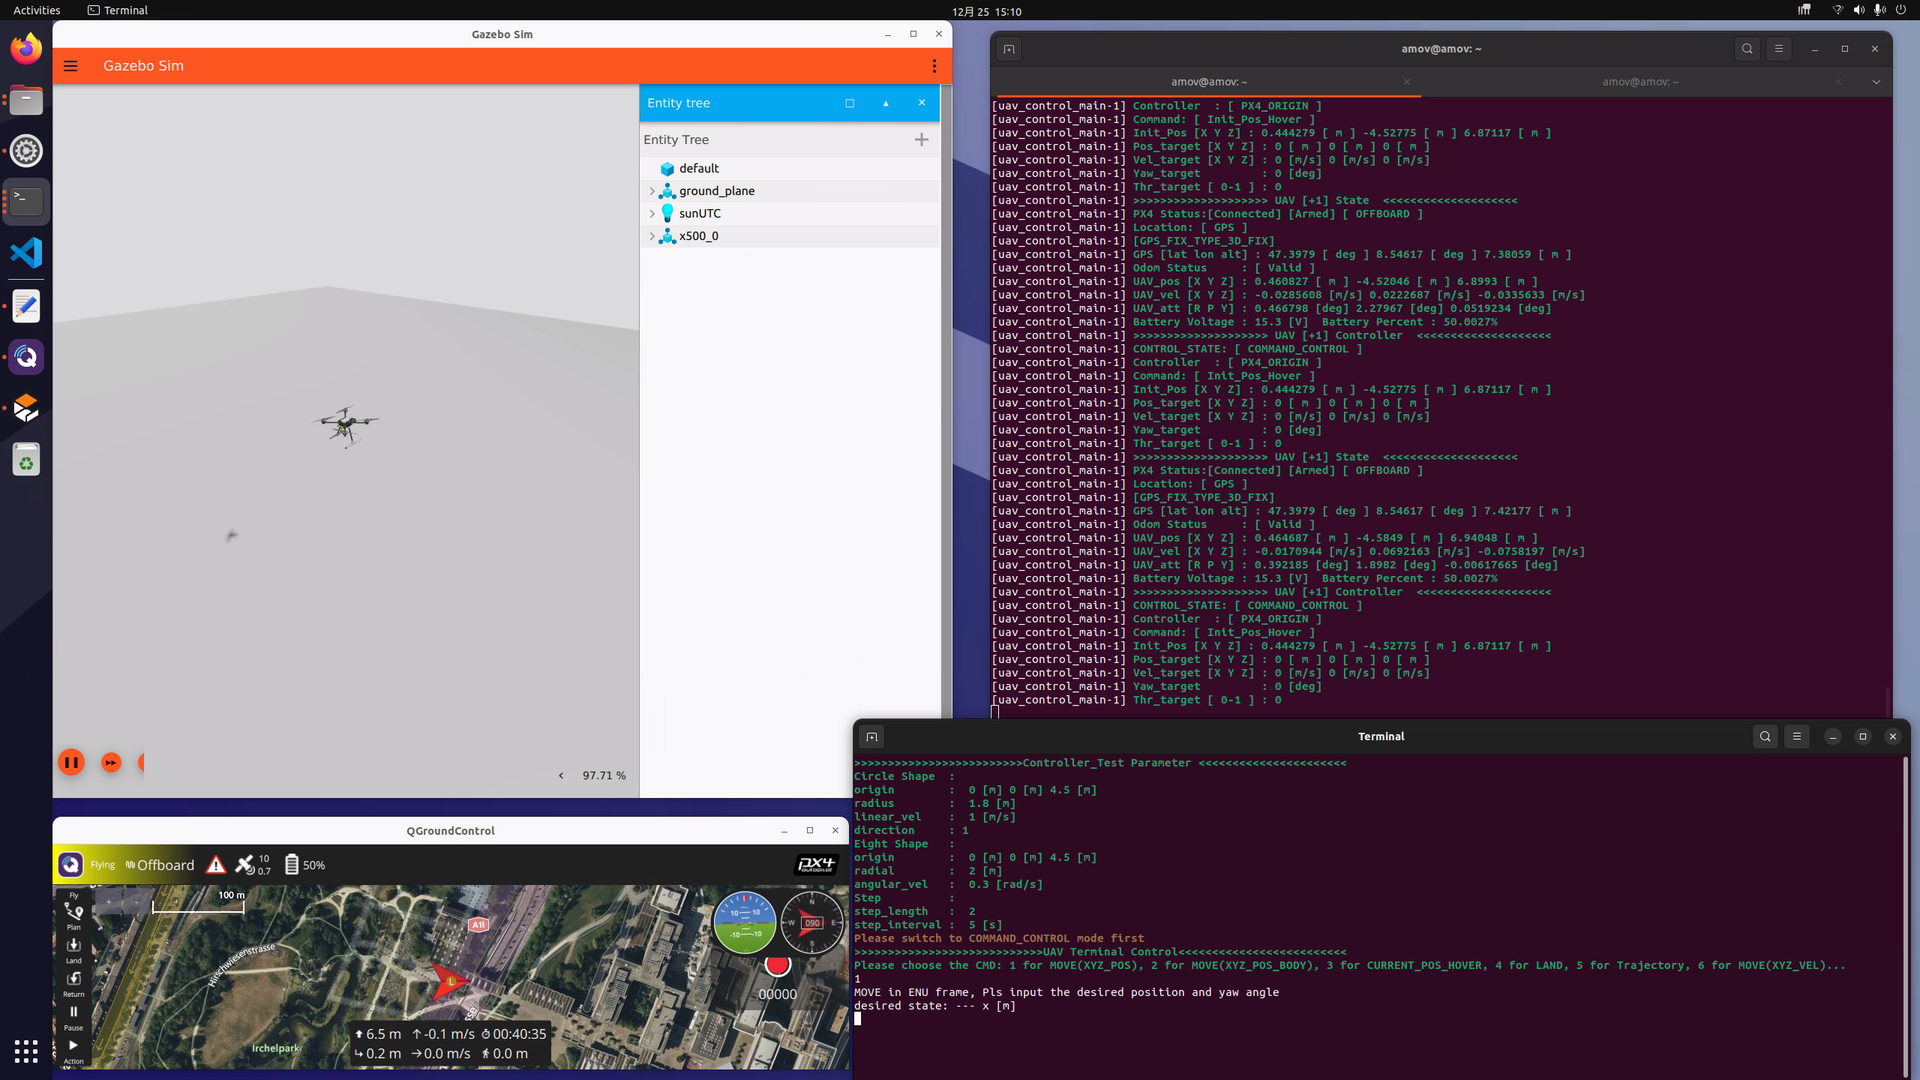
Task: Click the red vehicle arrow on map
Action: click(448, 981)
